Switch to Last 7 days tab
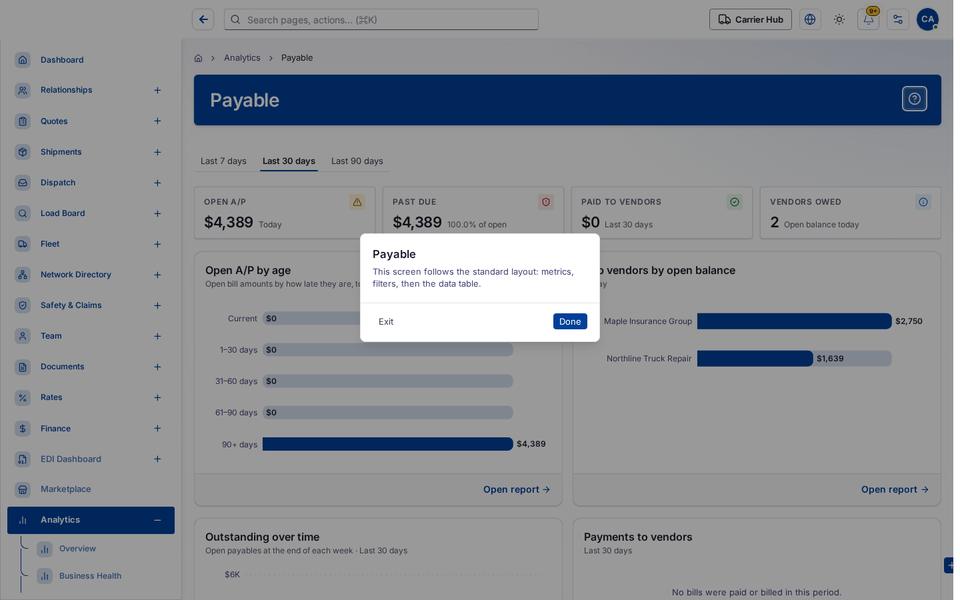Image resolution: width=960 pixels, height=600 pixels. pos(223,161)
